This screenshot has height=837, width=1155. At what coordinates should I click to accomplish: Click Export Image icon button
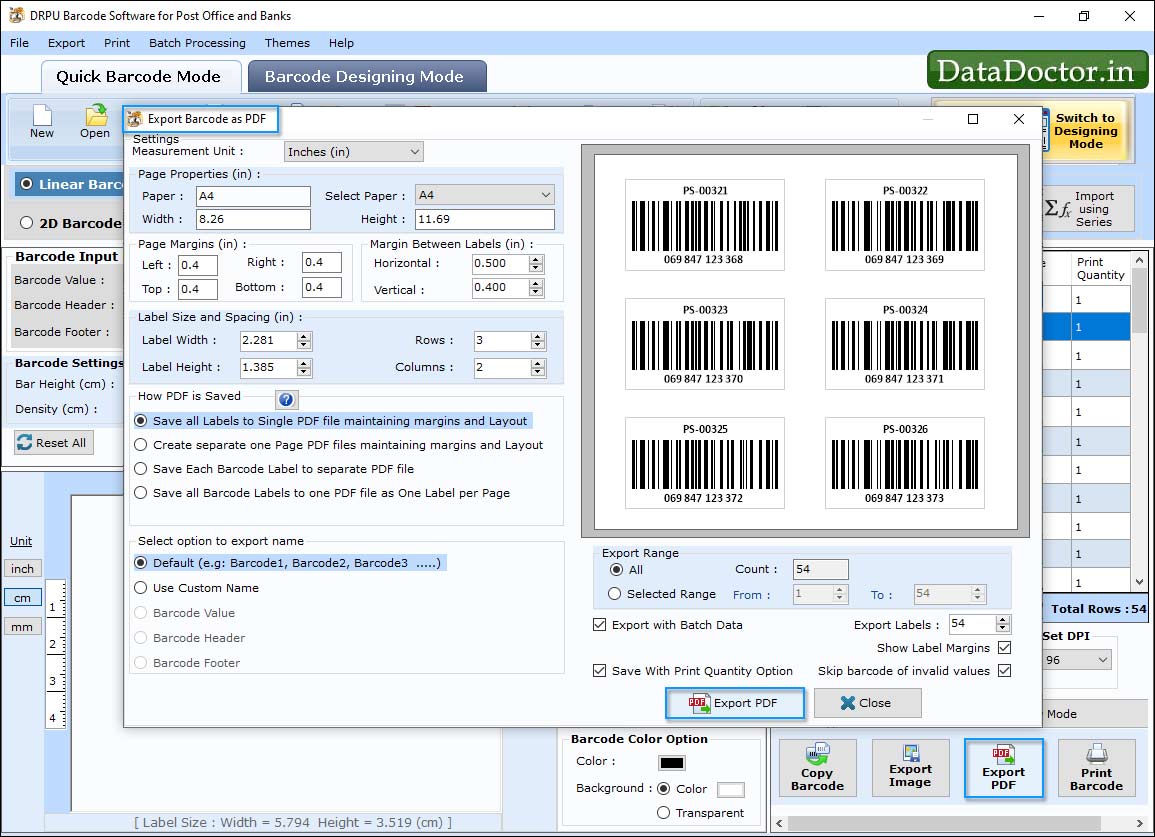[910, 768]
